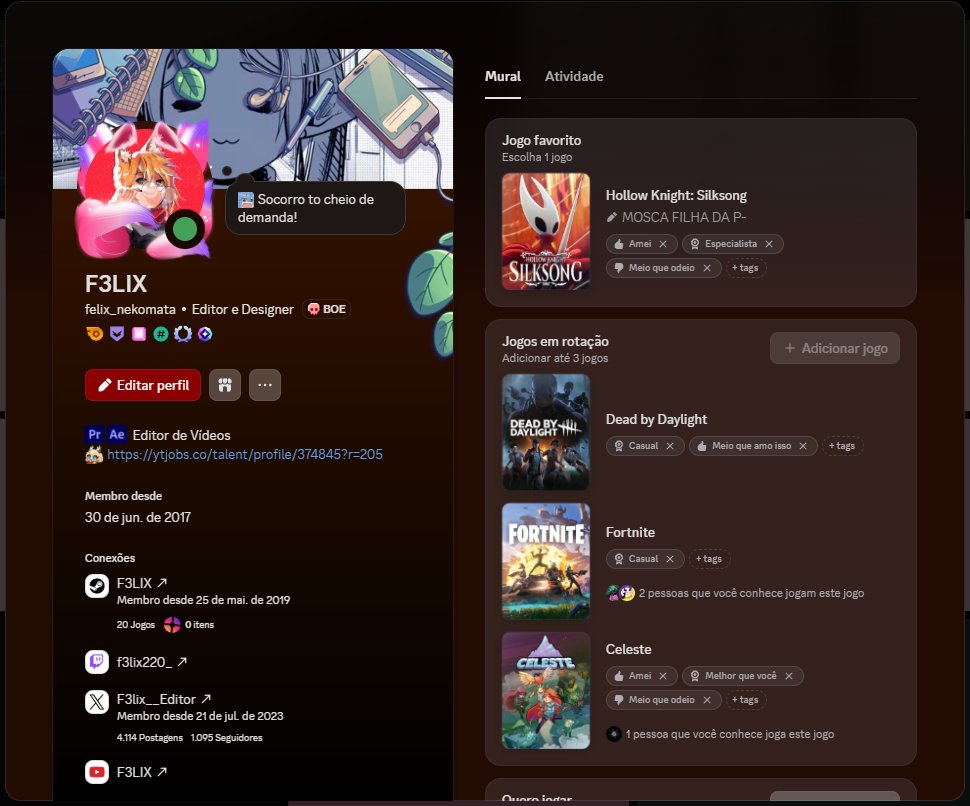Viewport: 970px width, 806px height.
Task: Click the felix_nekomata username text
Action: (x=130, y=309)
